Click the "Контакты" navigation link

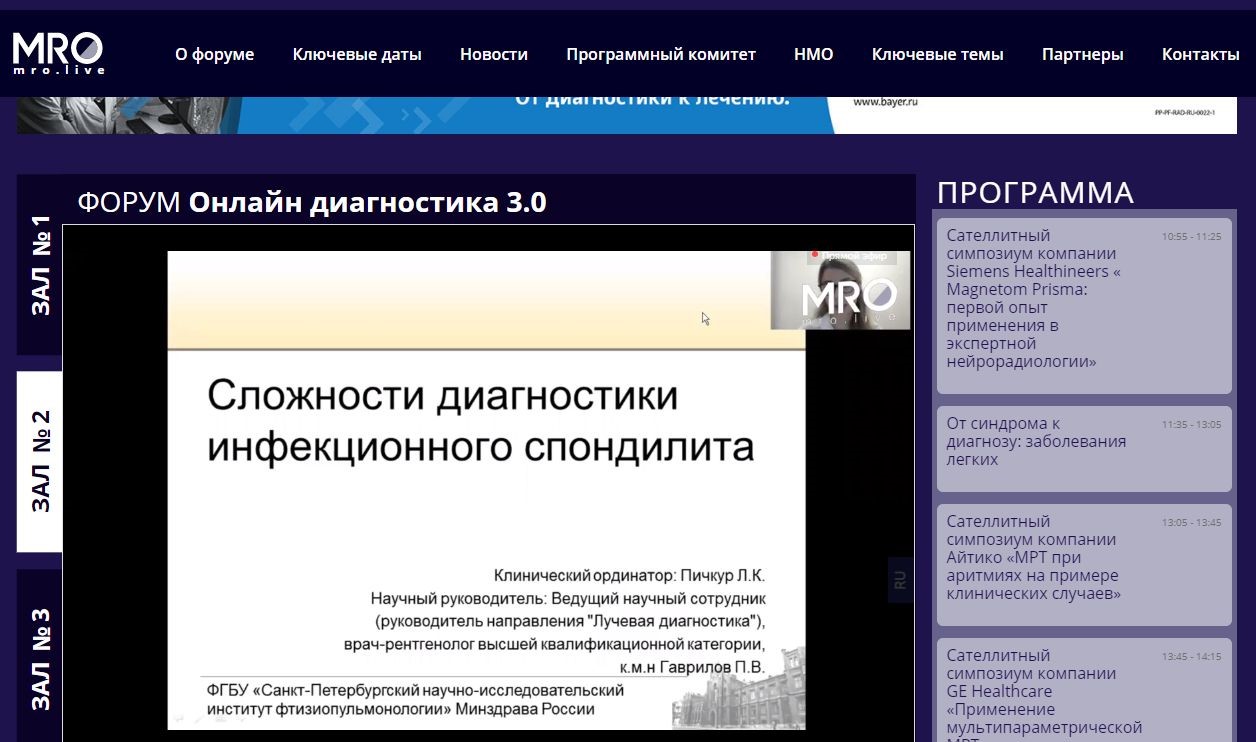tap(1200, 55)
